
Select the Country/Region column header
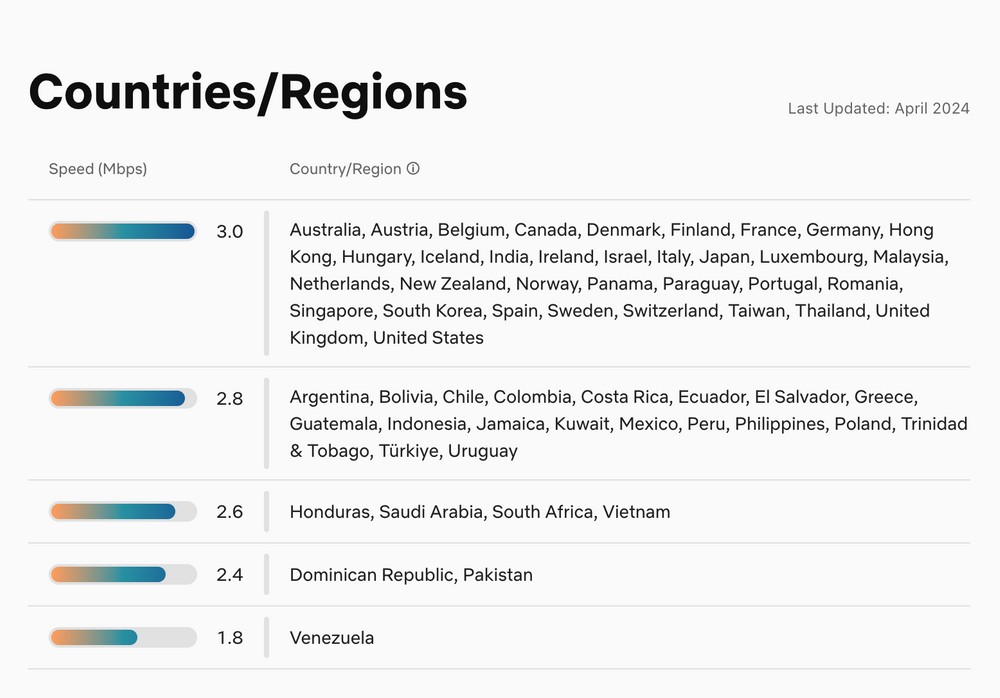coord(345,169)
